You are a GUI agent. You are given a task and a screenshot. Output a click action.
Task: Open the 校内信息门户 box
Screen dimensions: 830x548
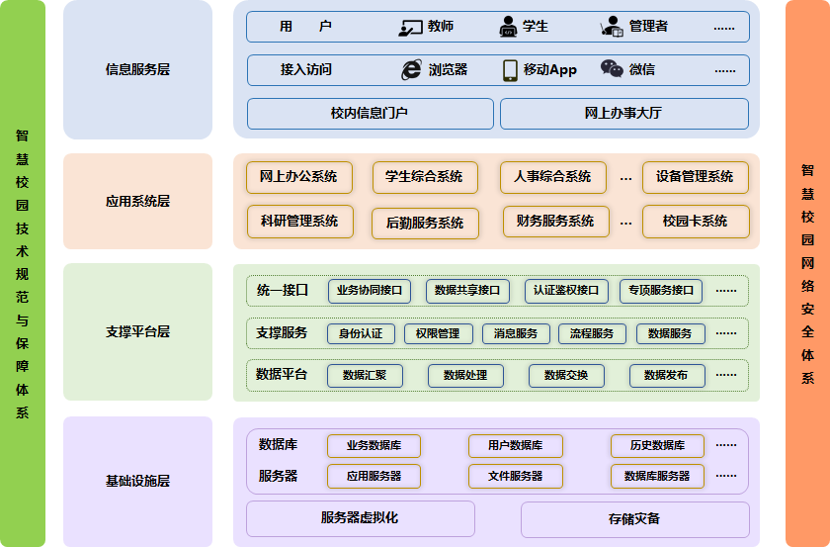(370, 114)
